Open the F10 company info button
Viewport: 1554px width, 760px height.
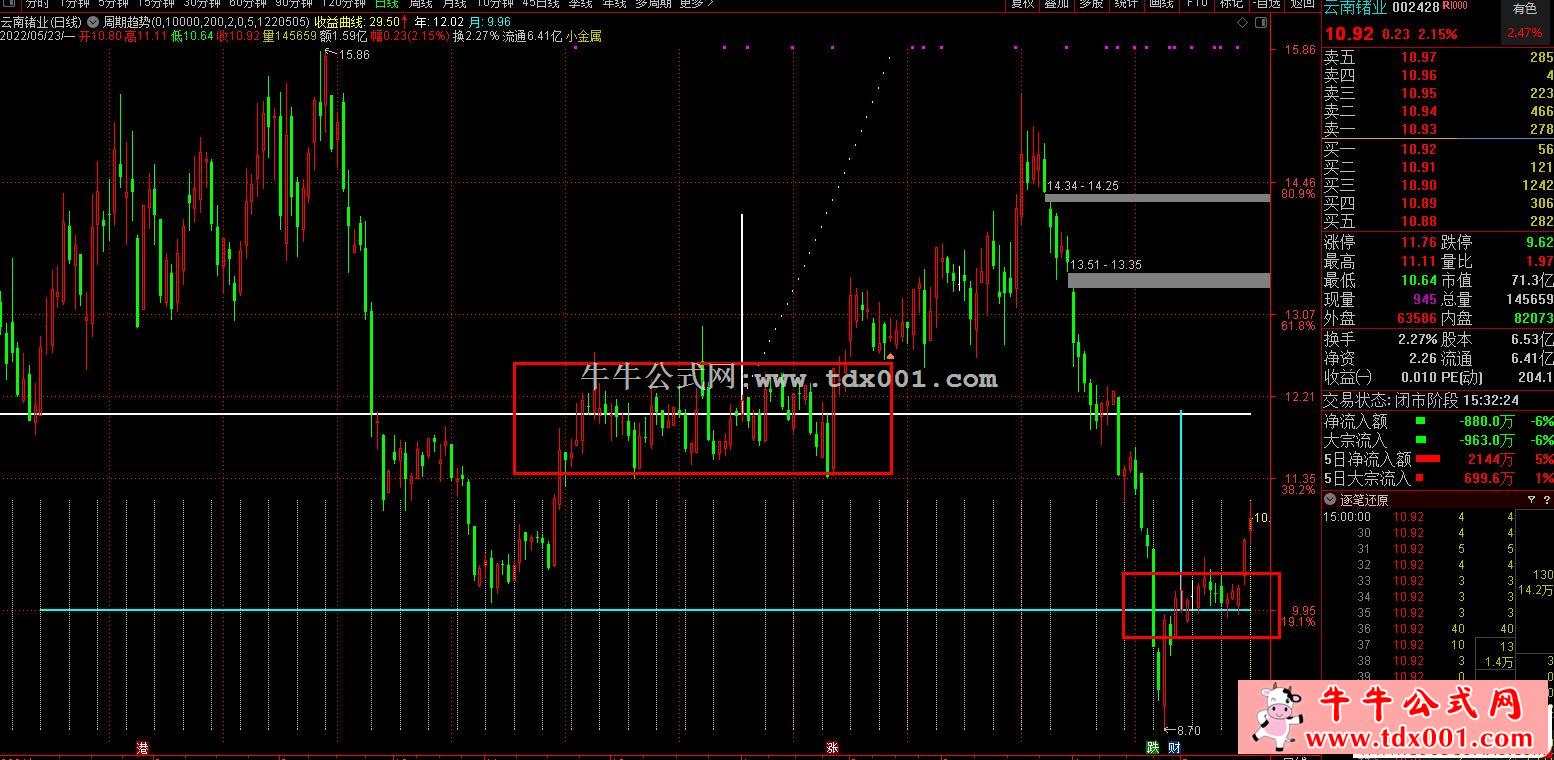pyautogui.click(x=1197, y=4)
